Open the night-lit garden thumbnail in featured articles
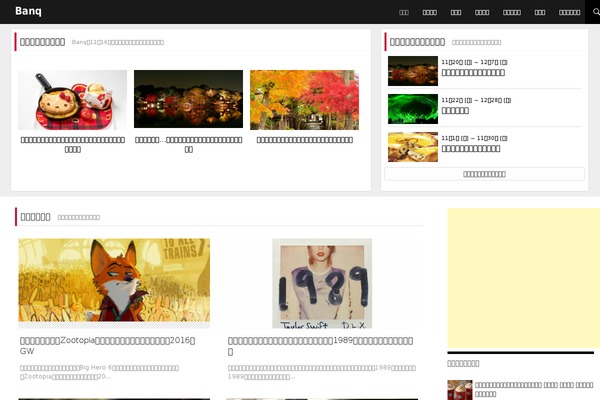This screenshot has height=400, width=600. pyautogui.click(x=188, y=99)
